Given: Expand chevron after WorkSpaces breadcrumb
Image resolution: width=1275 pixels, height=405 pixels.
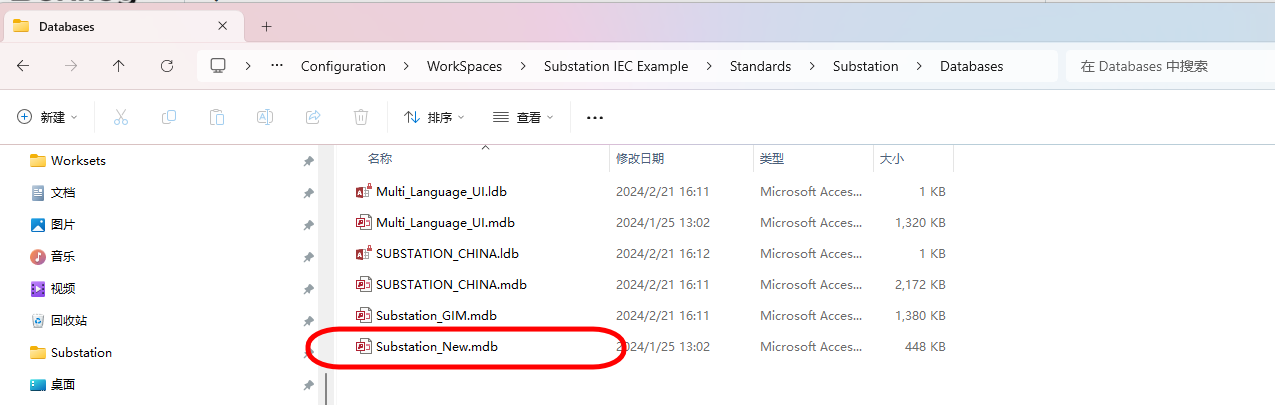Looking at the screenshot, I should click(523, 66).
